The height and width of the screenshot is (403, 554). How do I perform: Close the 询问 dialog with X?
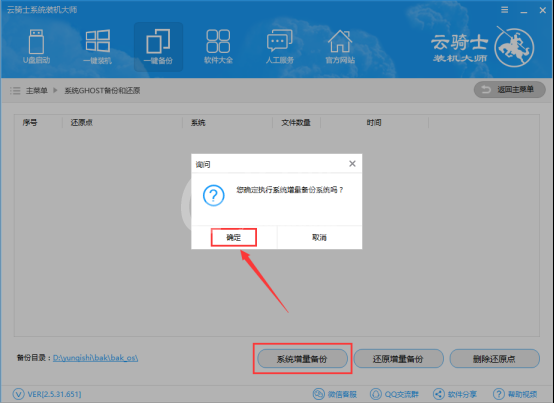coord(352,164)
